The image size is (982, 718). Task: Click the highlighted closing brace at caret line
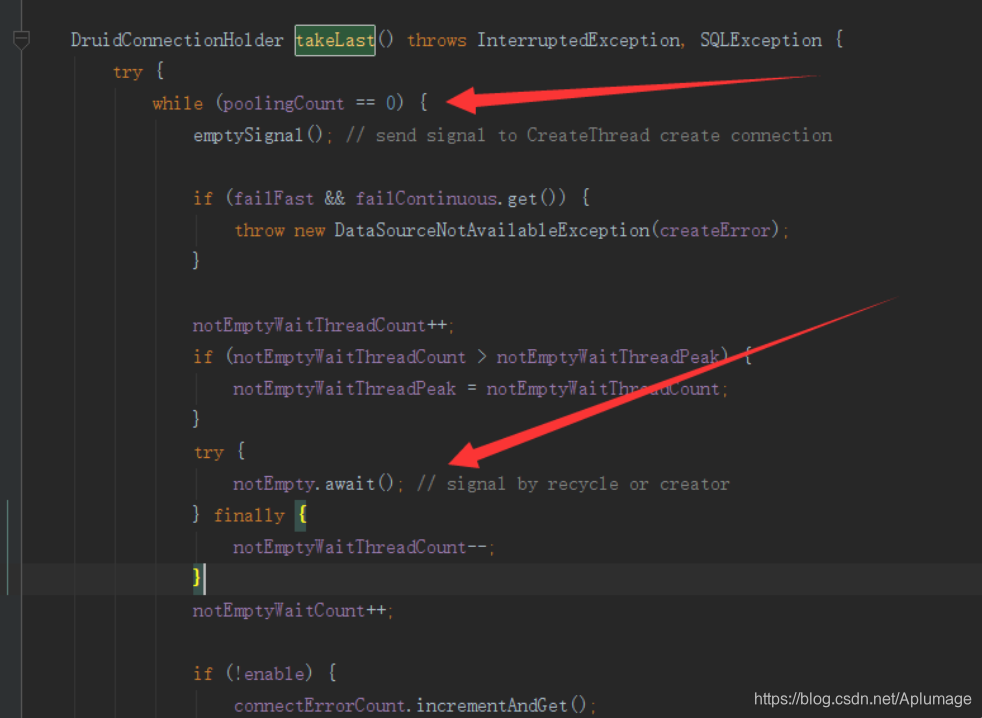click(x=197, y=578)
